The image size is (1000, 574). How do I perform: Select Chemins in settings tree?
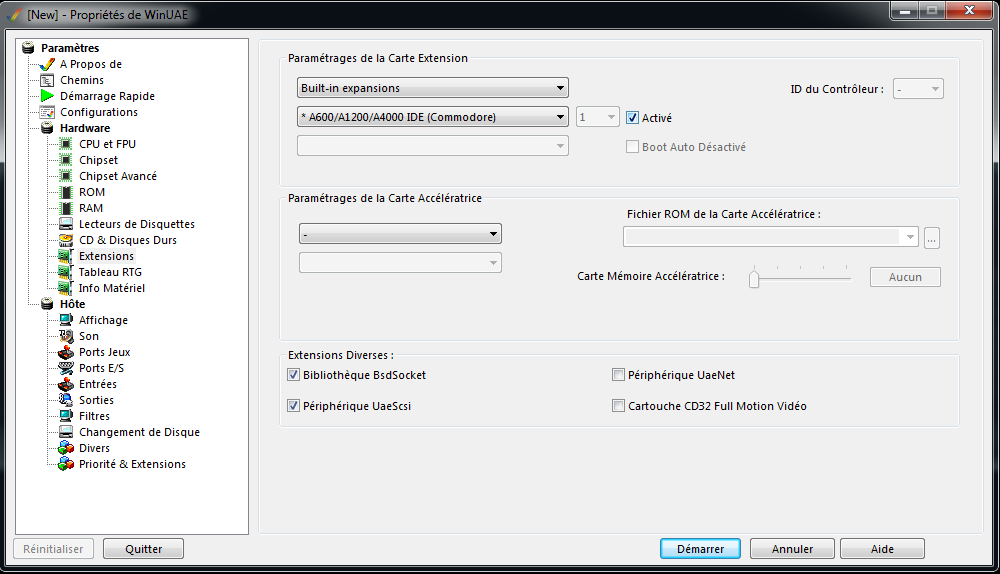82,80
